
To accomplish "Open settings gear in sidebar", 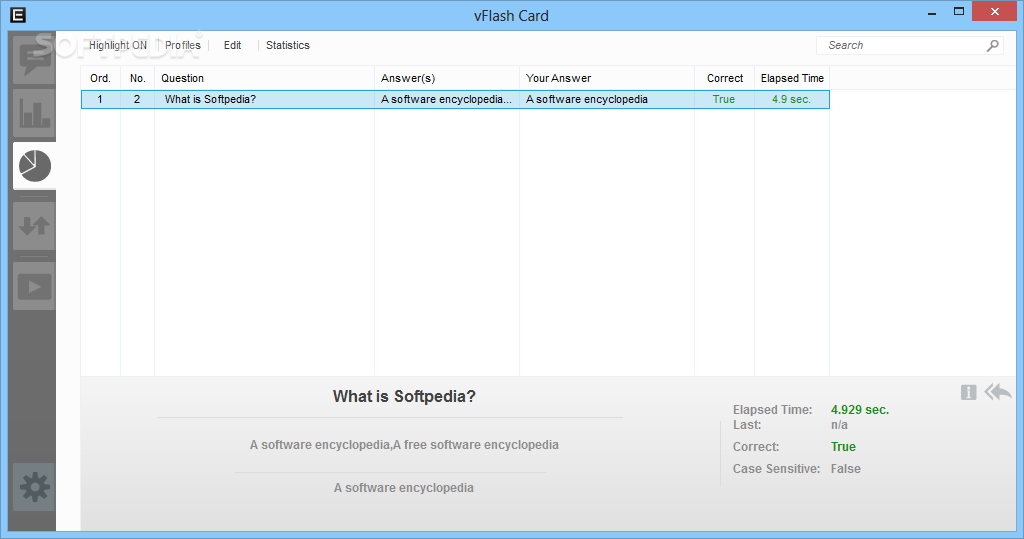I will click(x=34, y=487).
